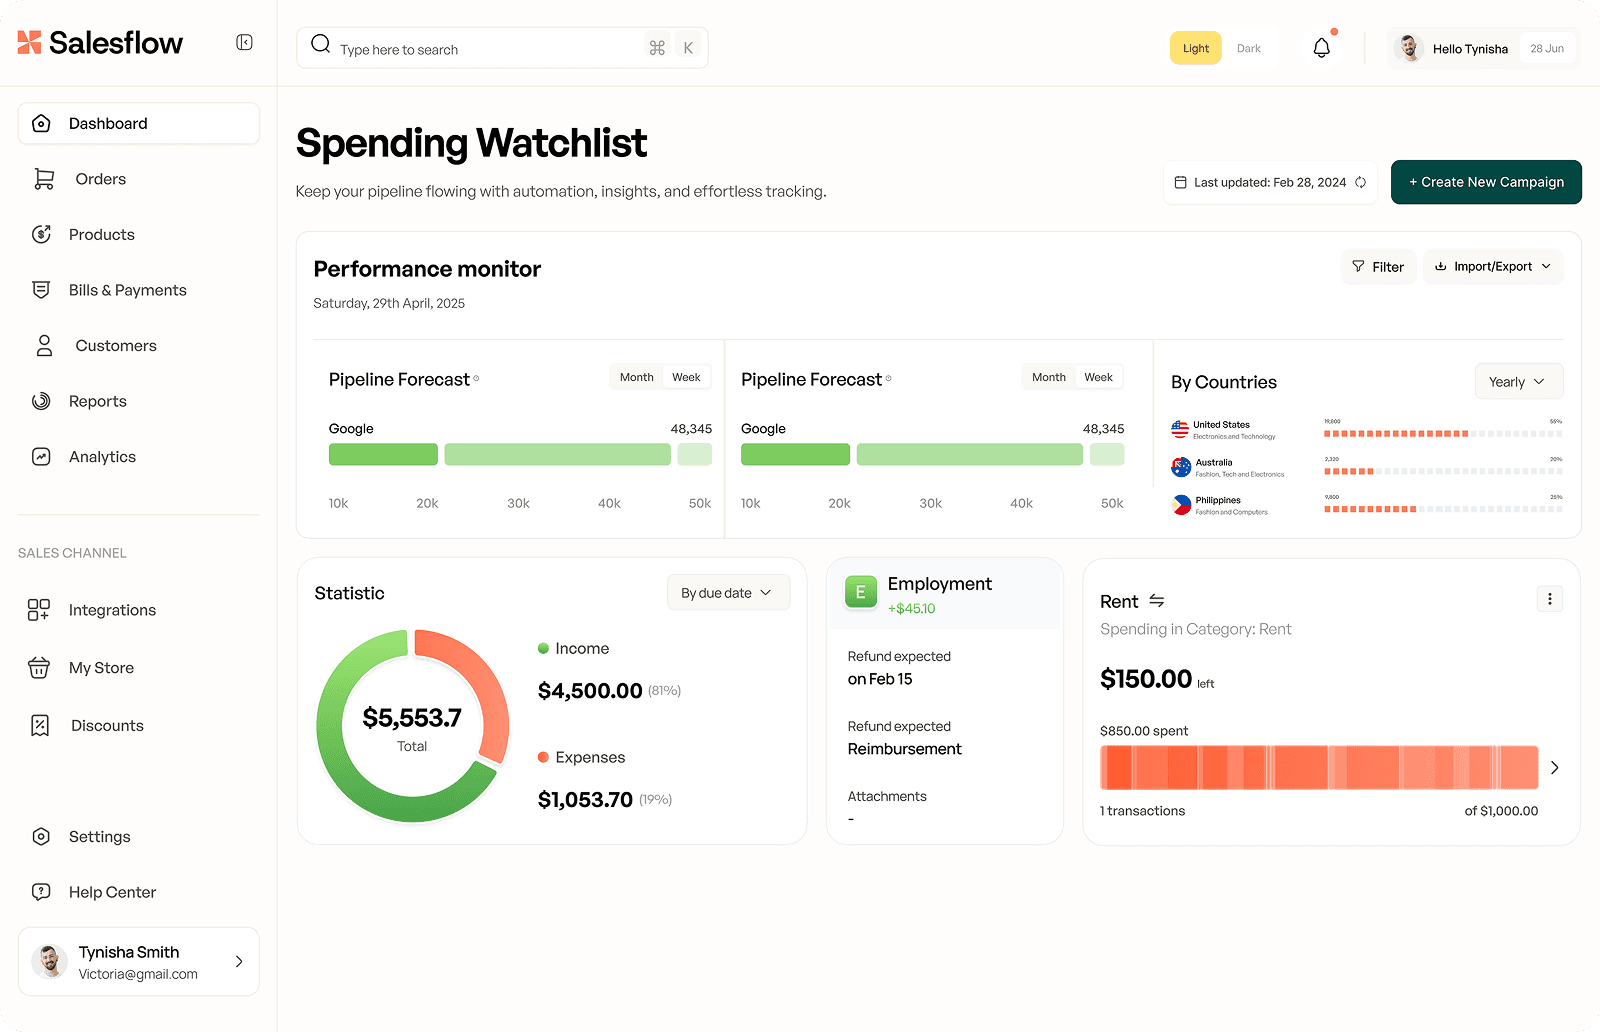Click the Salesflow logo icon
This screenshot has height=1032, width=1600.
click(x=29, y=42)
